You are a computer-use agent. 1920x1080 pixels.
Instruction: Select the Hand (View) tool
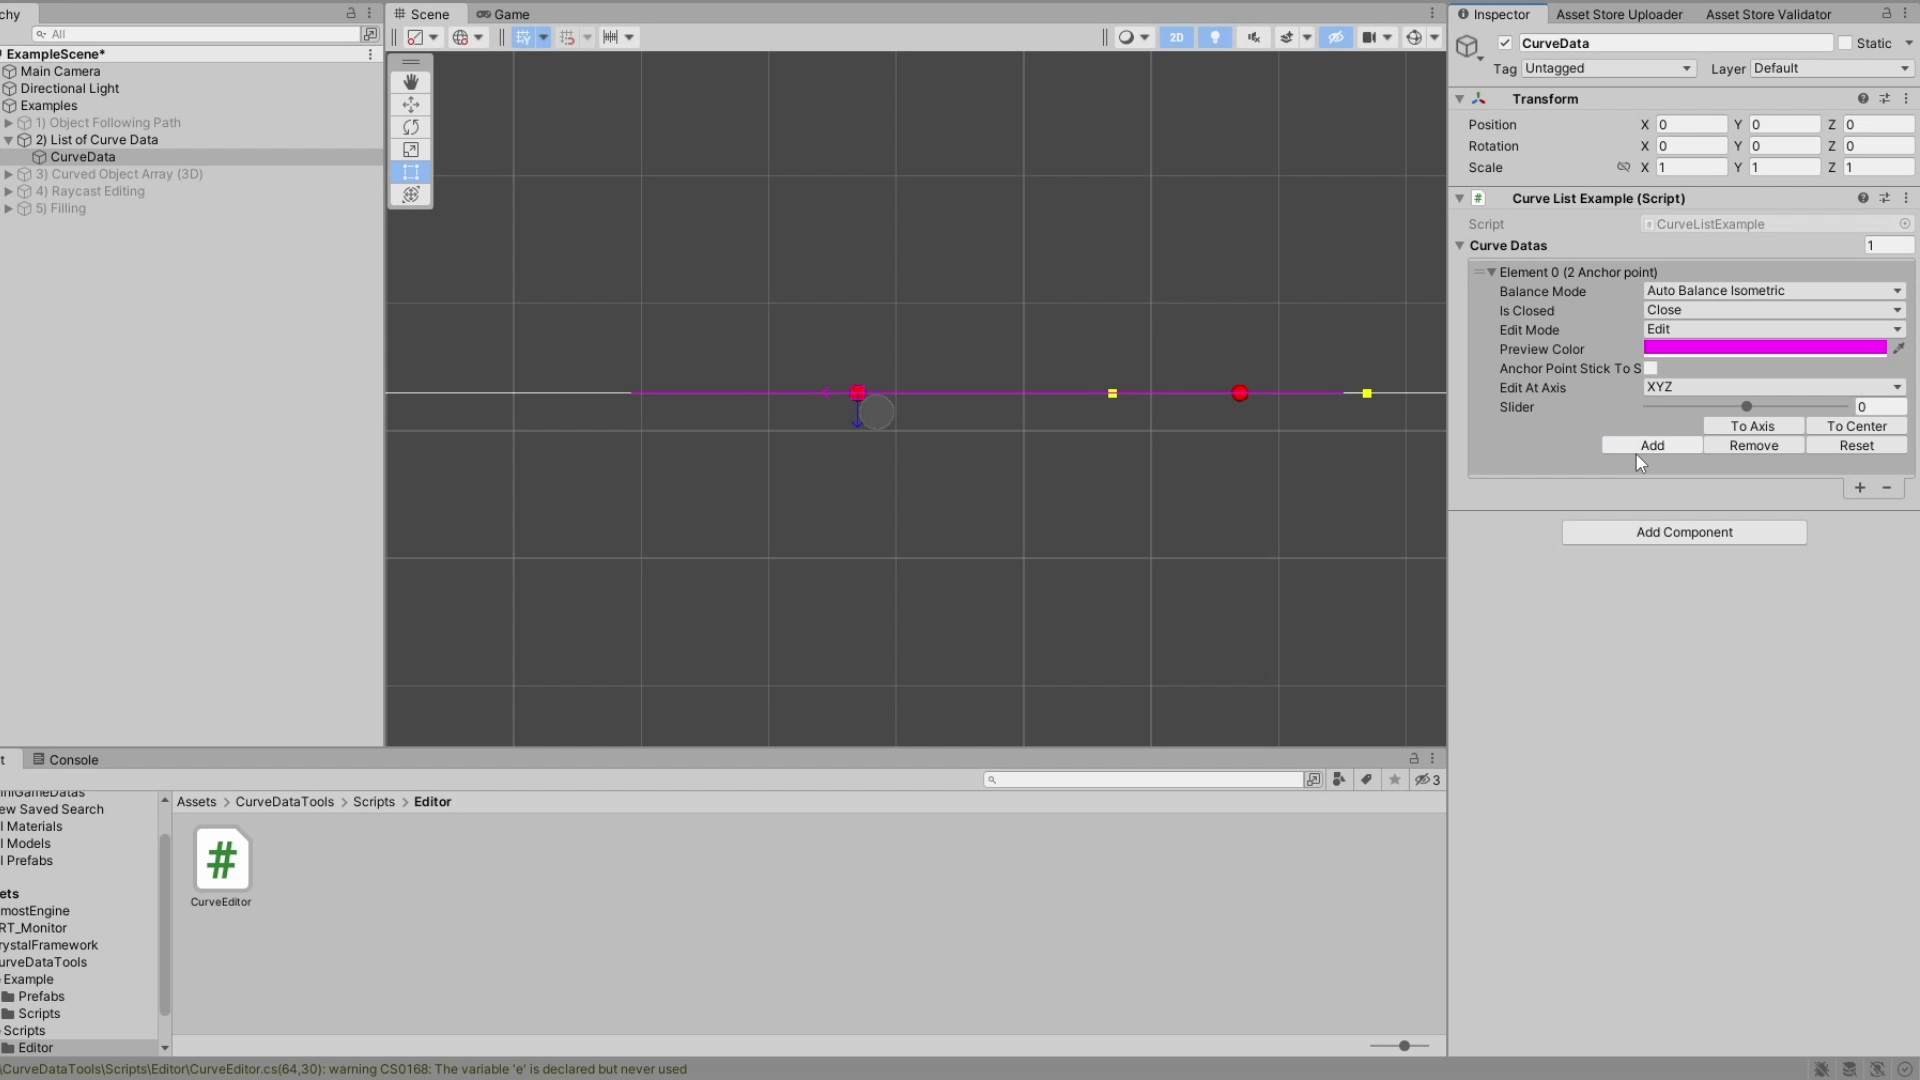pos(410,82)
